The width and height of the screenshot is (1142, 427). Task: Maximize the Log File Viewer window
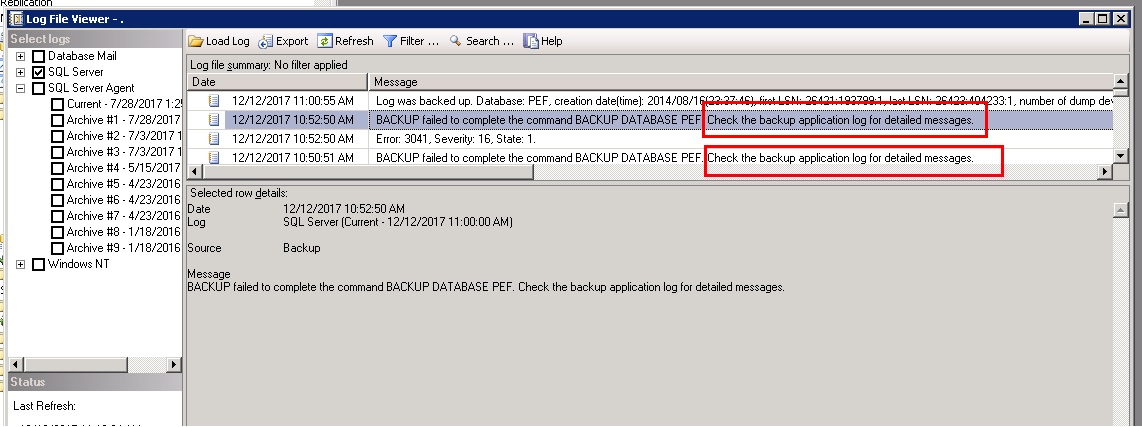[x=1103, y=19]
